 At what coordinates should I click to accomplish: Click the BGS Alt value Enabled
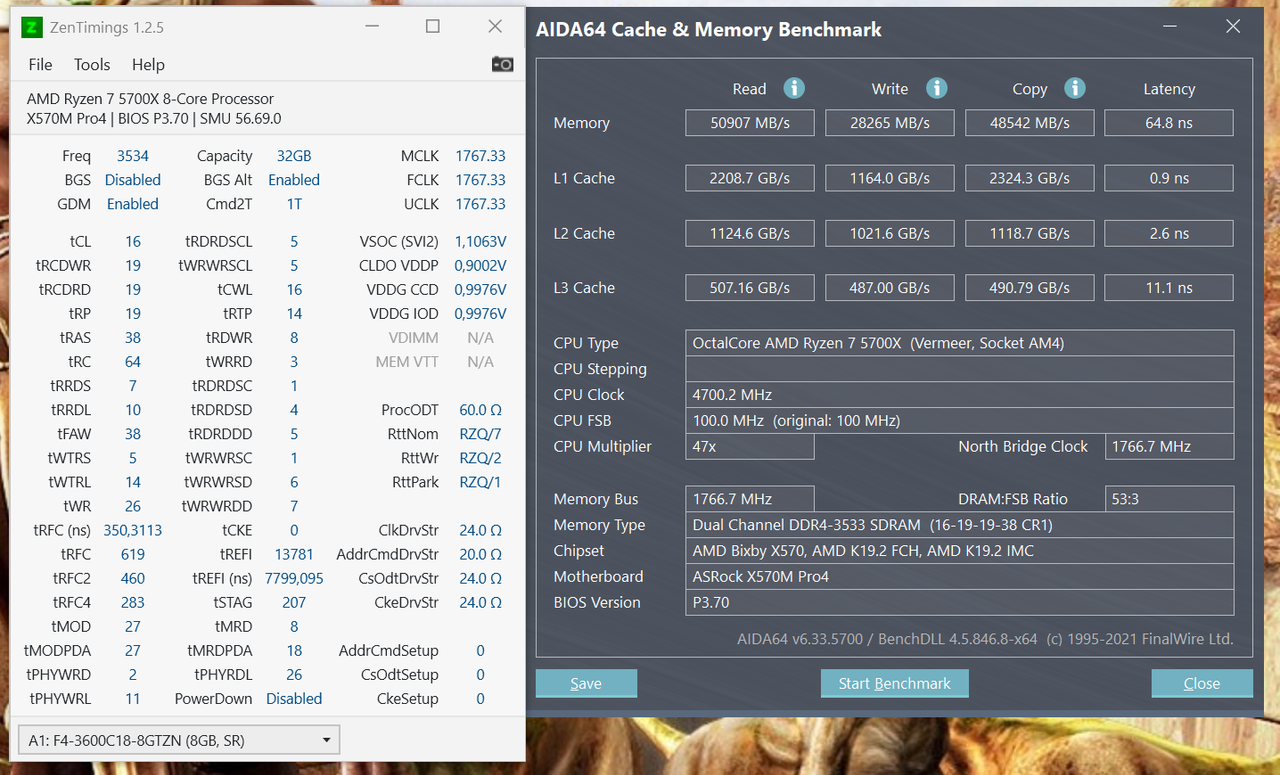click(x=294, y=180)
